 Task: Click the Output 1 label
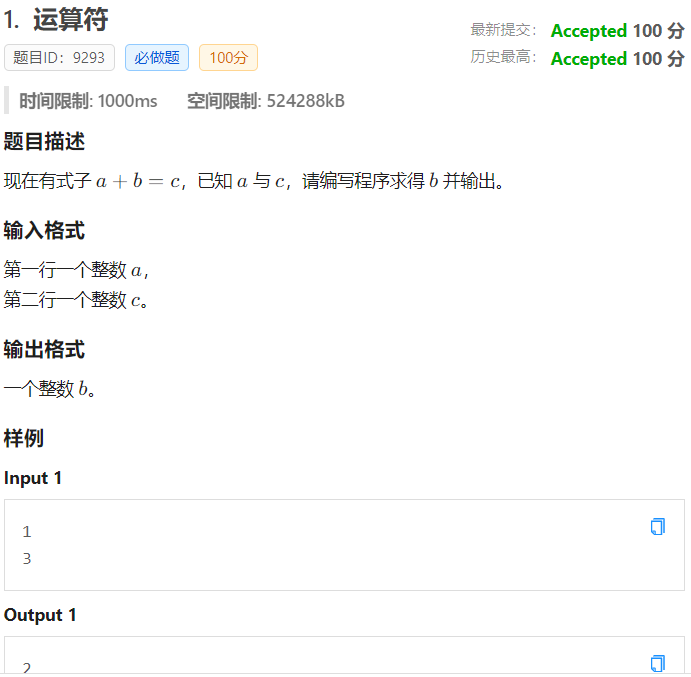pyautogui.click(x=40, y=615)
